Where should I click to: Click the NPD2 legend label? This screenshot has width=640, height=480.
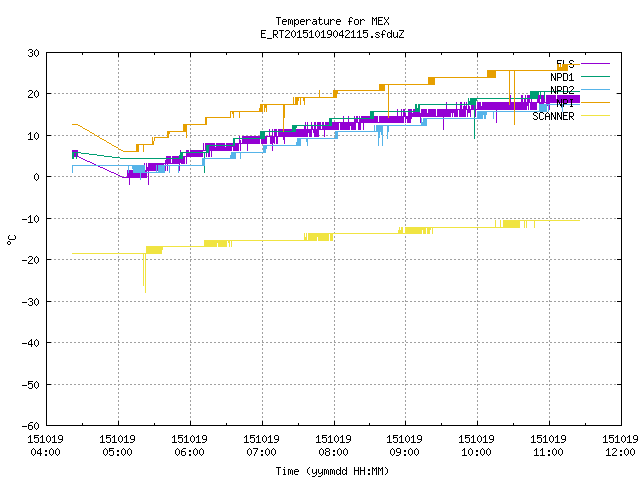coord(562,90)
